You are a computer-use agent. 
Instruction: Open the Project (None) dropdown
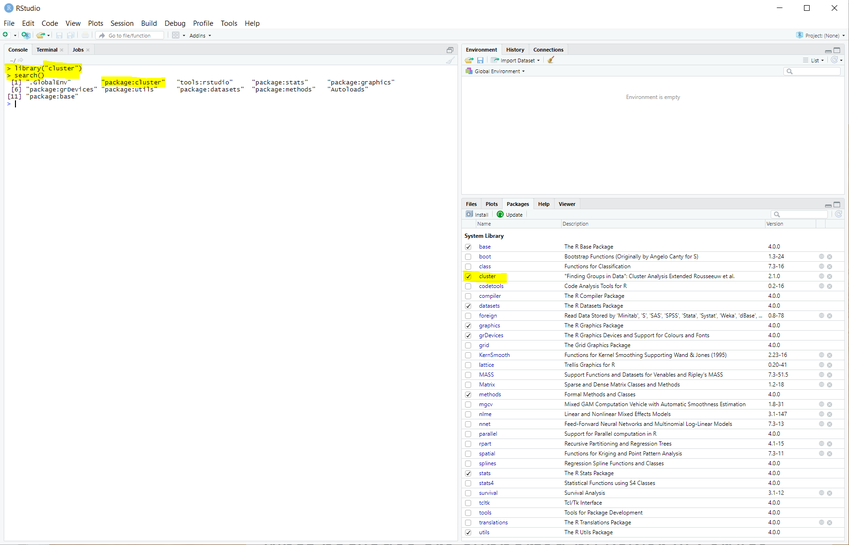pos(820,35)
